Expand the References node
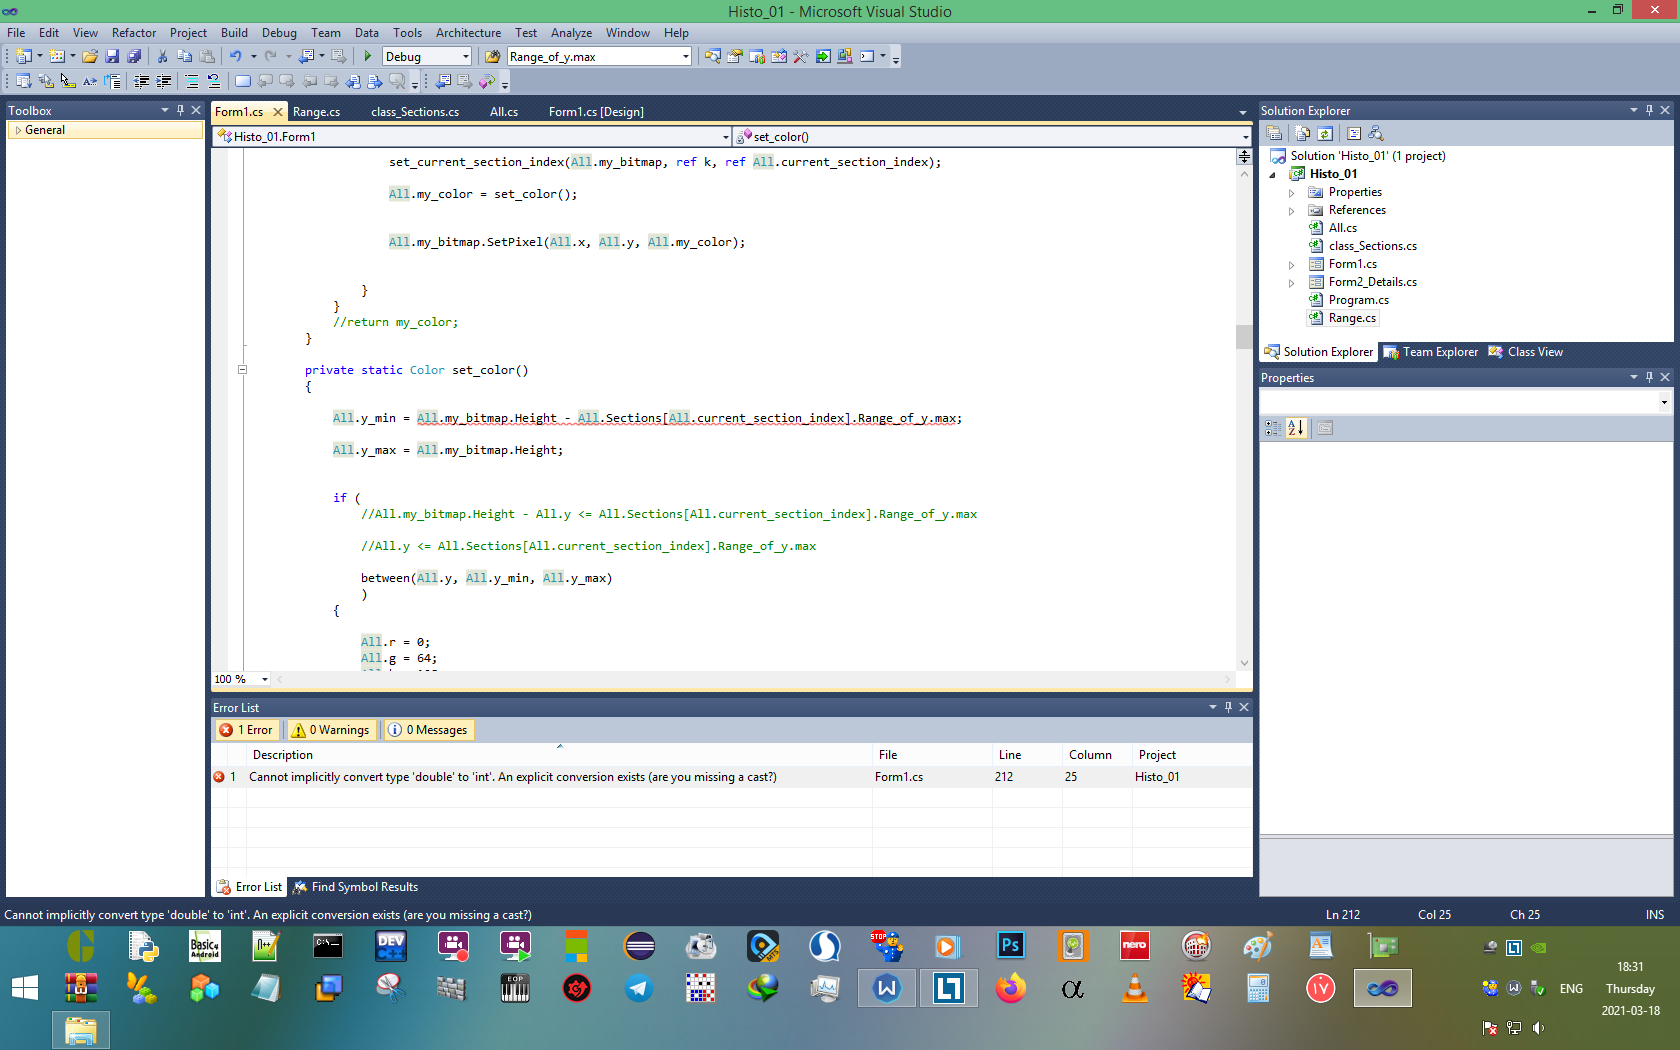 pos(1291,211)
